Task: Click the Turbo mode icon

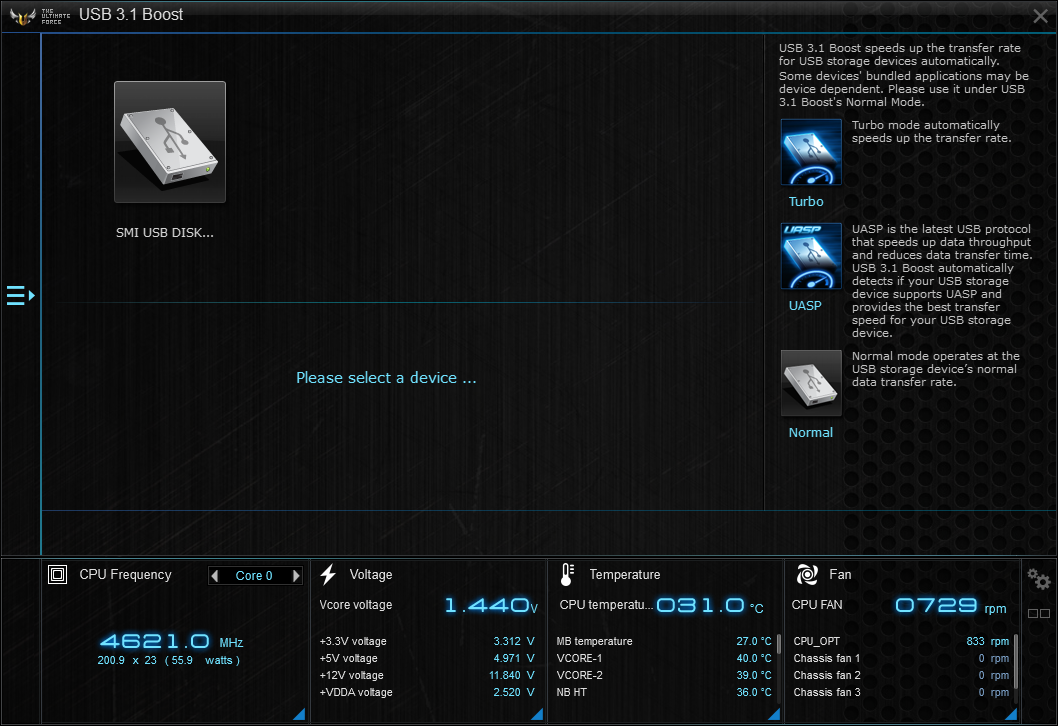Action: click(x=811, y=152)
